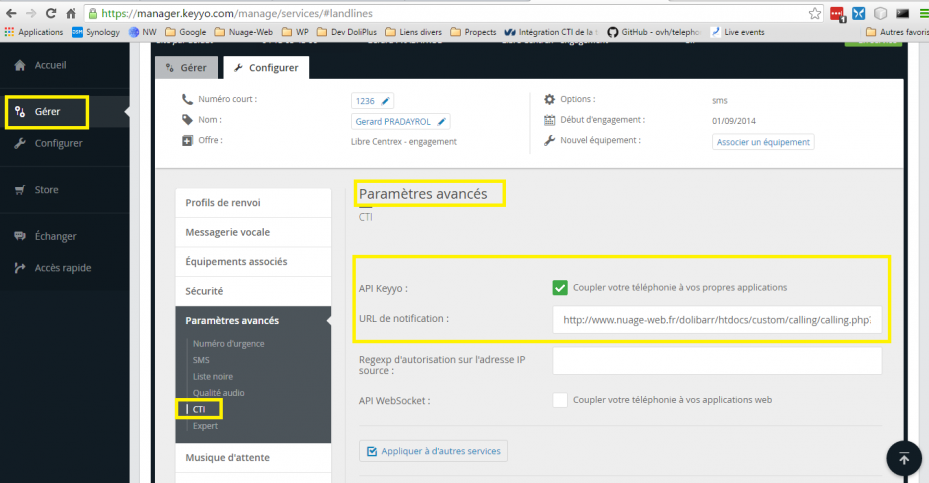Switch to the Gérer tab
Image resolution: width=929 pixels, height=483 pixels.
coord(187,68)
